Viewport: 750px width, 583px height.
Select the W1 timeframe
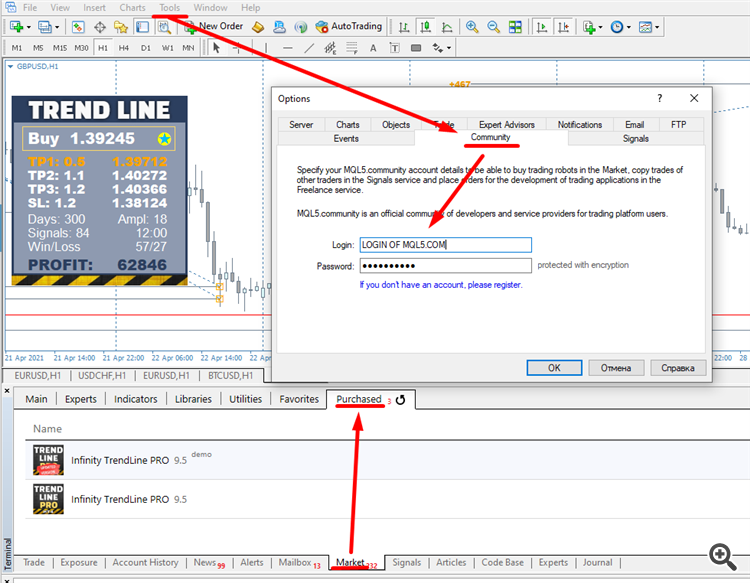pyautogui.click(x=167, y=48)
